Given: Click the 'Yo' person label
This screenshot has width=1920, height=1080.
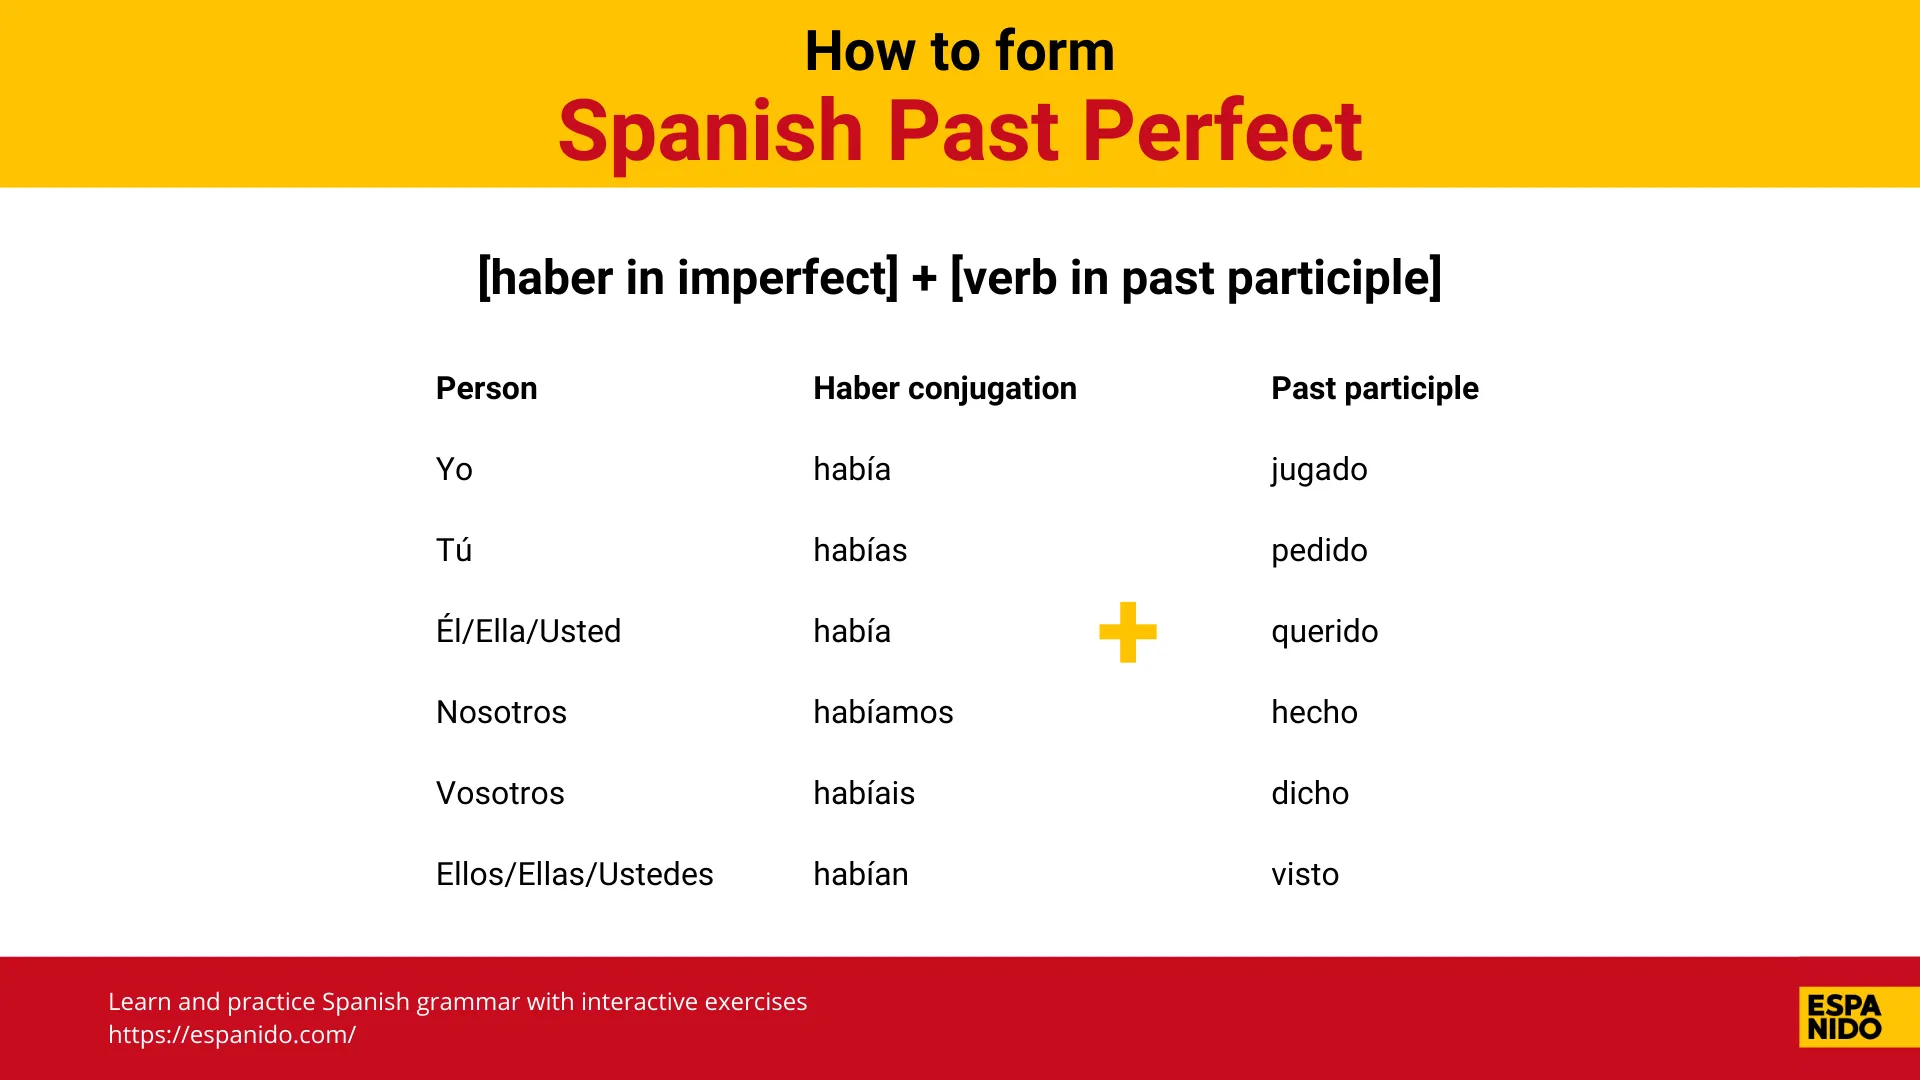Looking at the screenshot, I should [455, 468].
